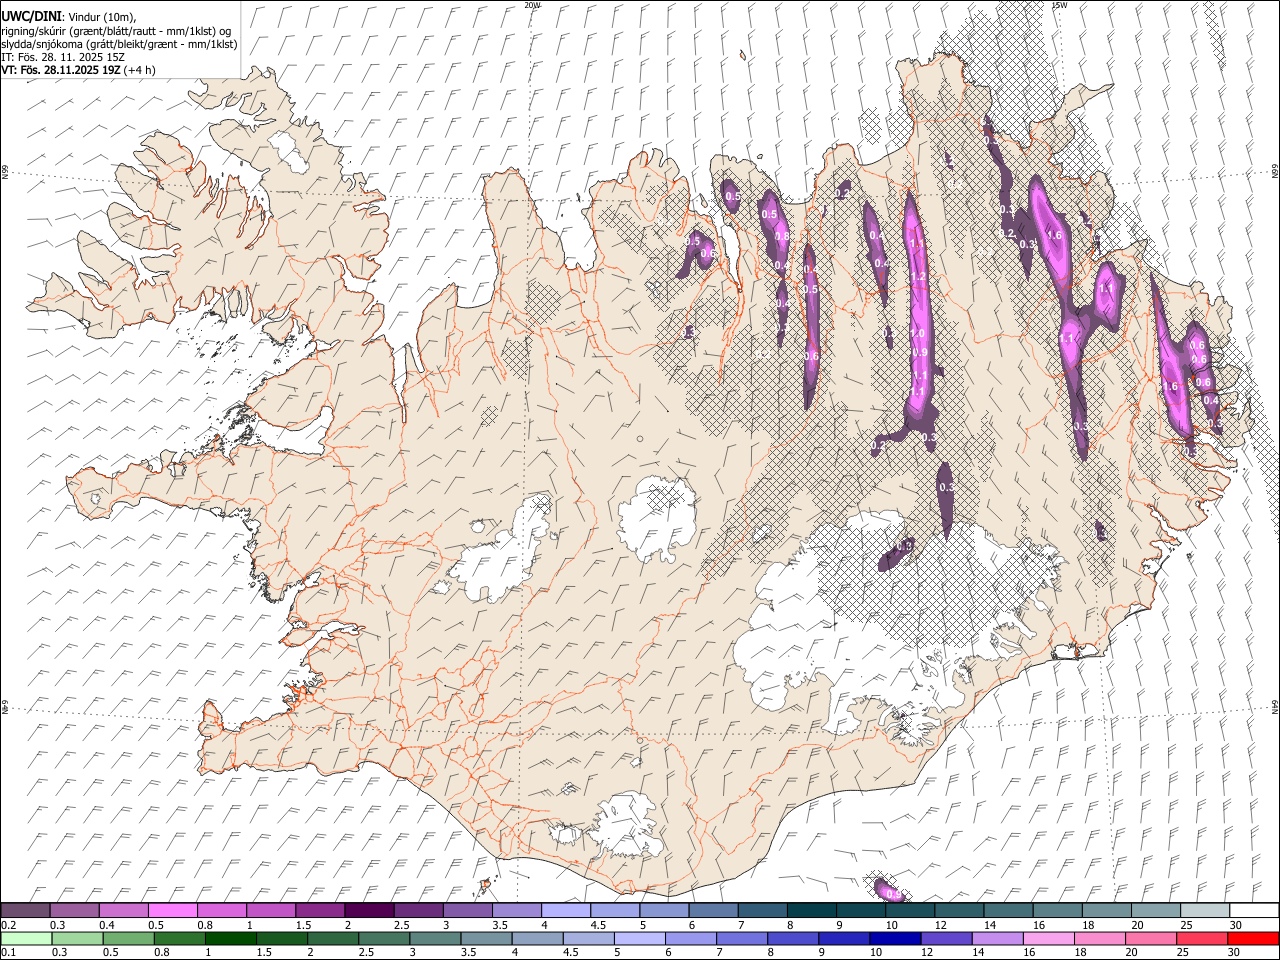Select the palest green 0.1 swatch, lower legend

26,939
